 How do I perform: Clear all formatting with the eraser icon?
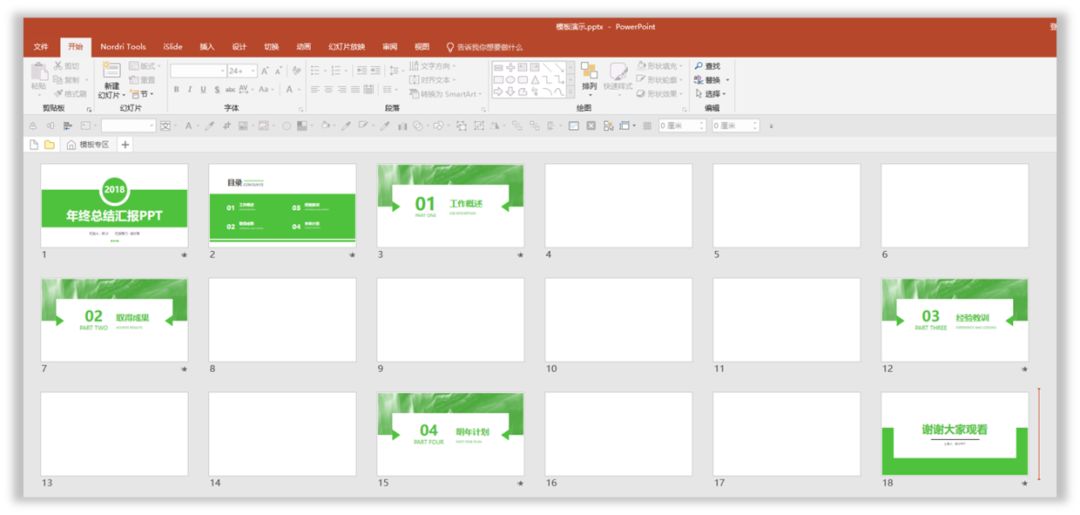(x=297, y=71)
